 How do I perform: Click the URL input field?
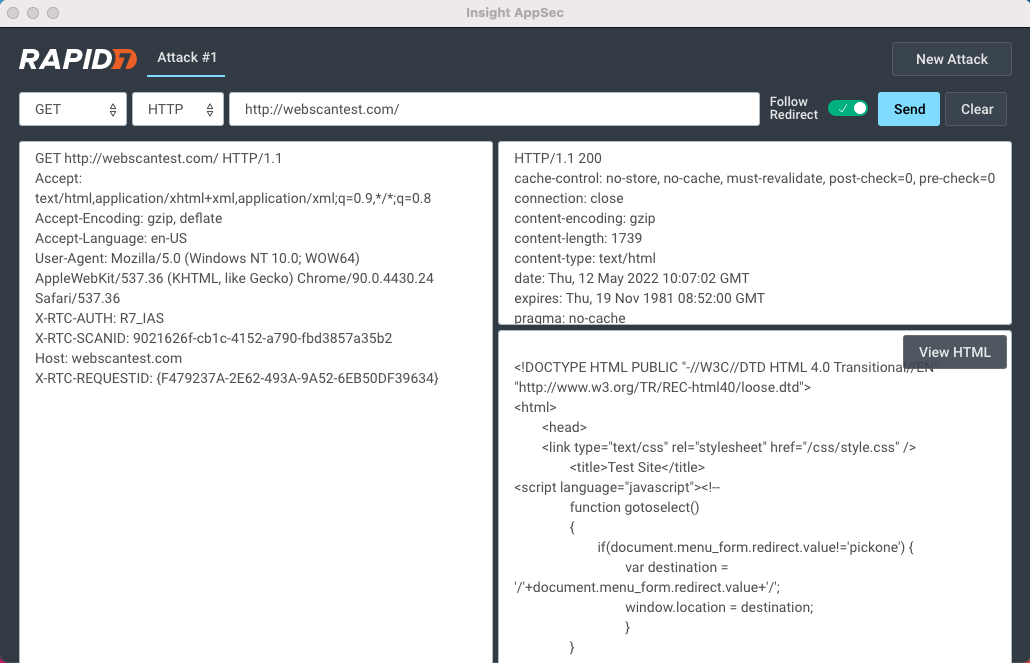(494, 109)
